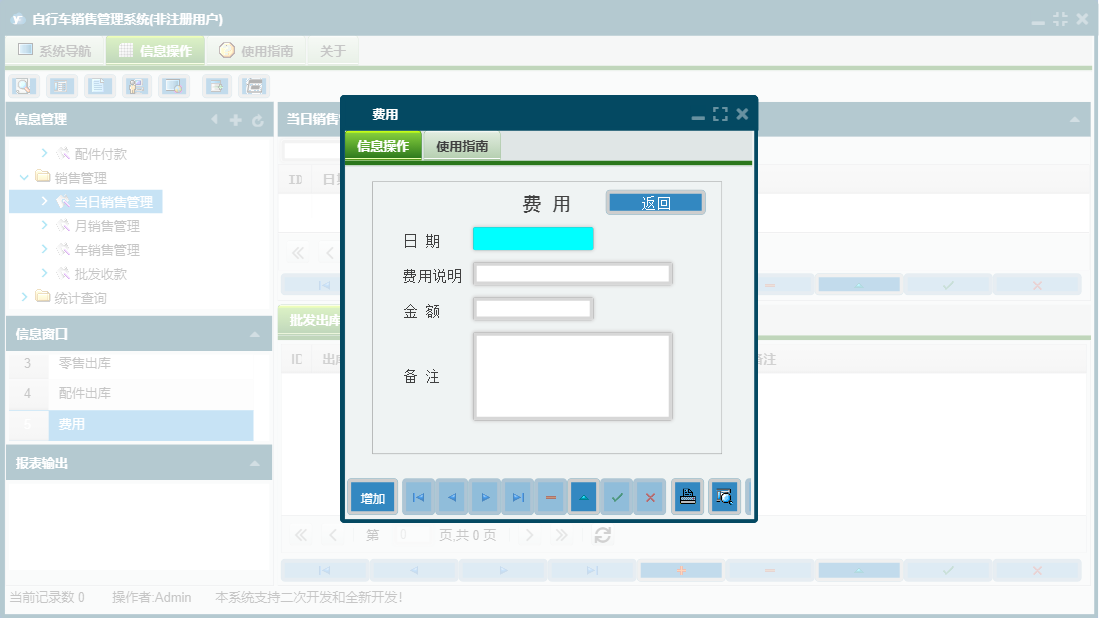Click the refresh icon in the pagination bar

point(602,535)
